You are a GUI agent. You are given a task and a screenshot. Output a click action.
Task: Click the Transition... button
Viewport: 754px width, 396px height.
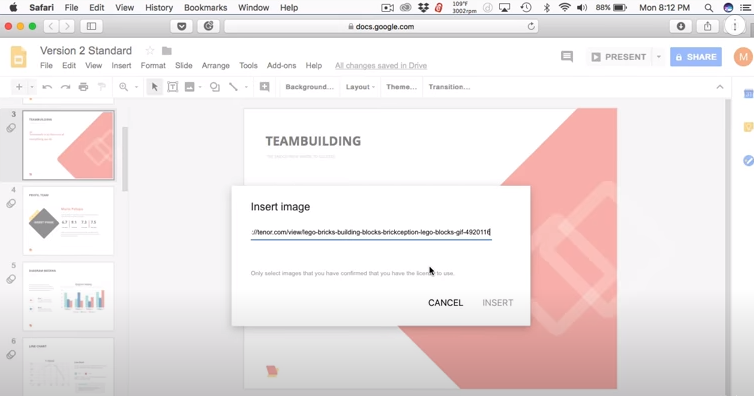[449, 87]
